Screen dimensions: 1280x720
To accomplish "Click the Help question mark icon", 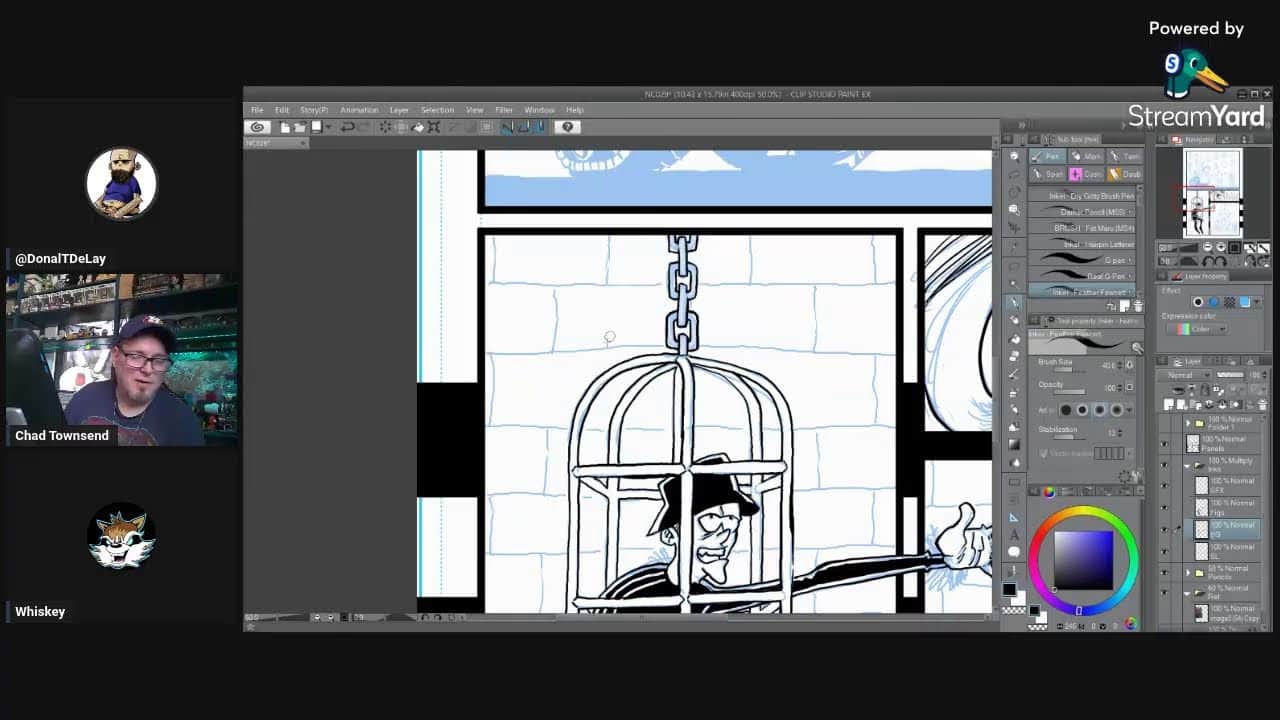I will pos(567,127).
